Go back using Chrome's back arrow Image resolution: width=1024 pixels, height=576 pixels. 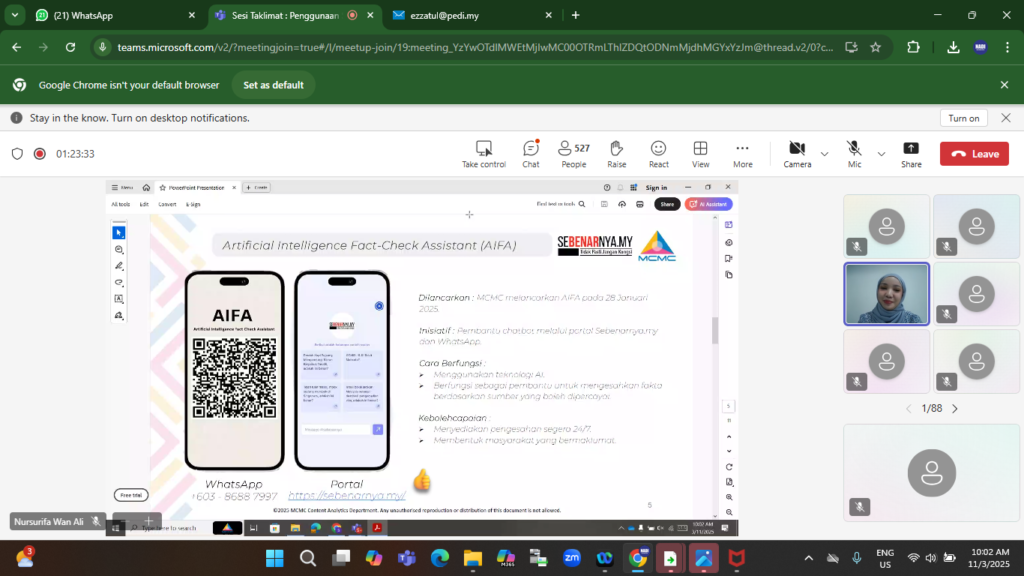tap(16, 47)
